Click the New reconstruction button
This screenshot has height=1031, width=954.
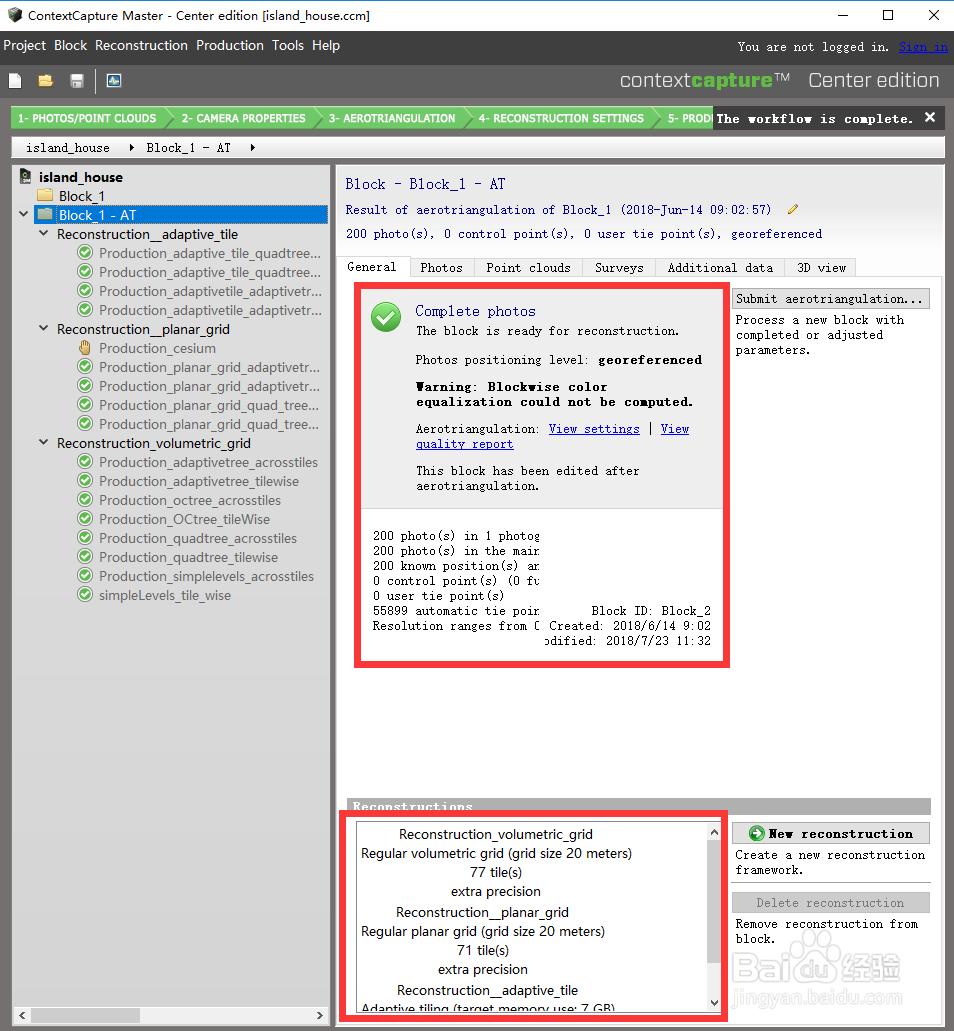click(830, 833)
